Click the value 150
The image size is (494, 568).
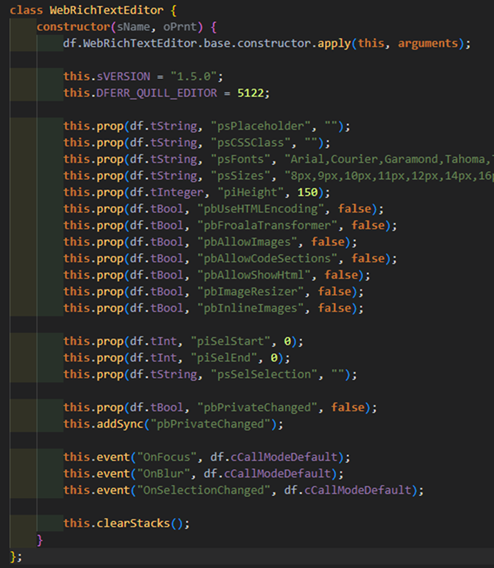(x=307, y=192)
